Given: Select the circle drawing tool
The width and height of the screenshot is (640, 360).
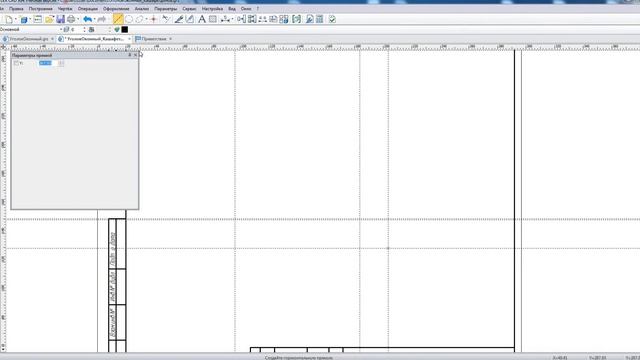Looking at the screenshot, I should (129, 19).
